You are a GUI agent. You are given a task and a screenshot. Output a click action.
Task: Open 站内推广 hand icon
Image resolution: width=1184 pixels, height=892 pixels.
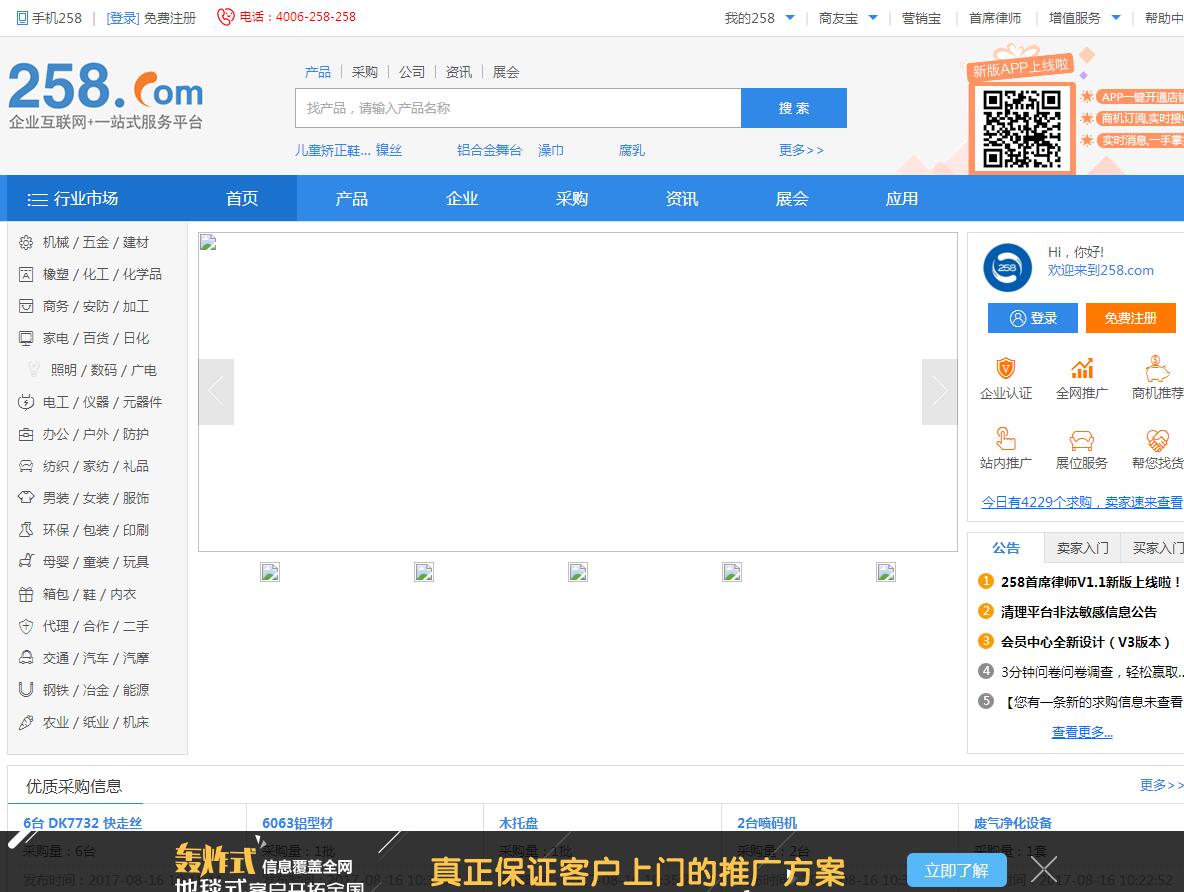[x=1006, y=438]
